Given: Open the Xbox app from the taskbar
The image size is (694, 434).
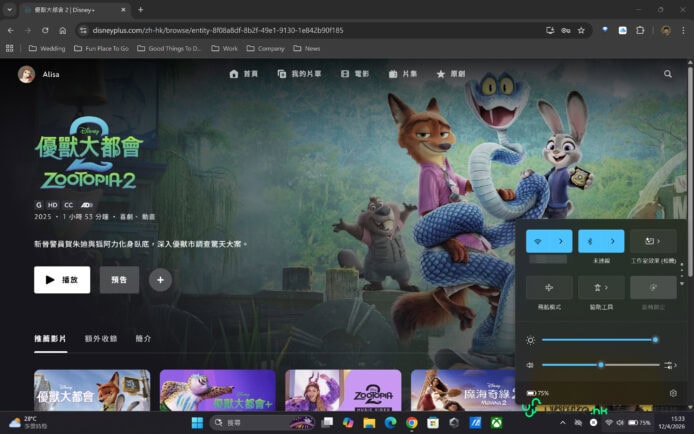Looking at the screenshot, I should coord(497,423).
